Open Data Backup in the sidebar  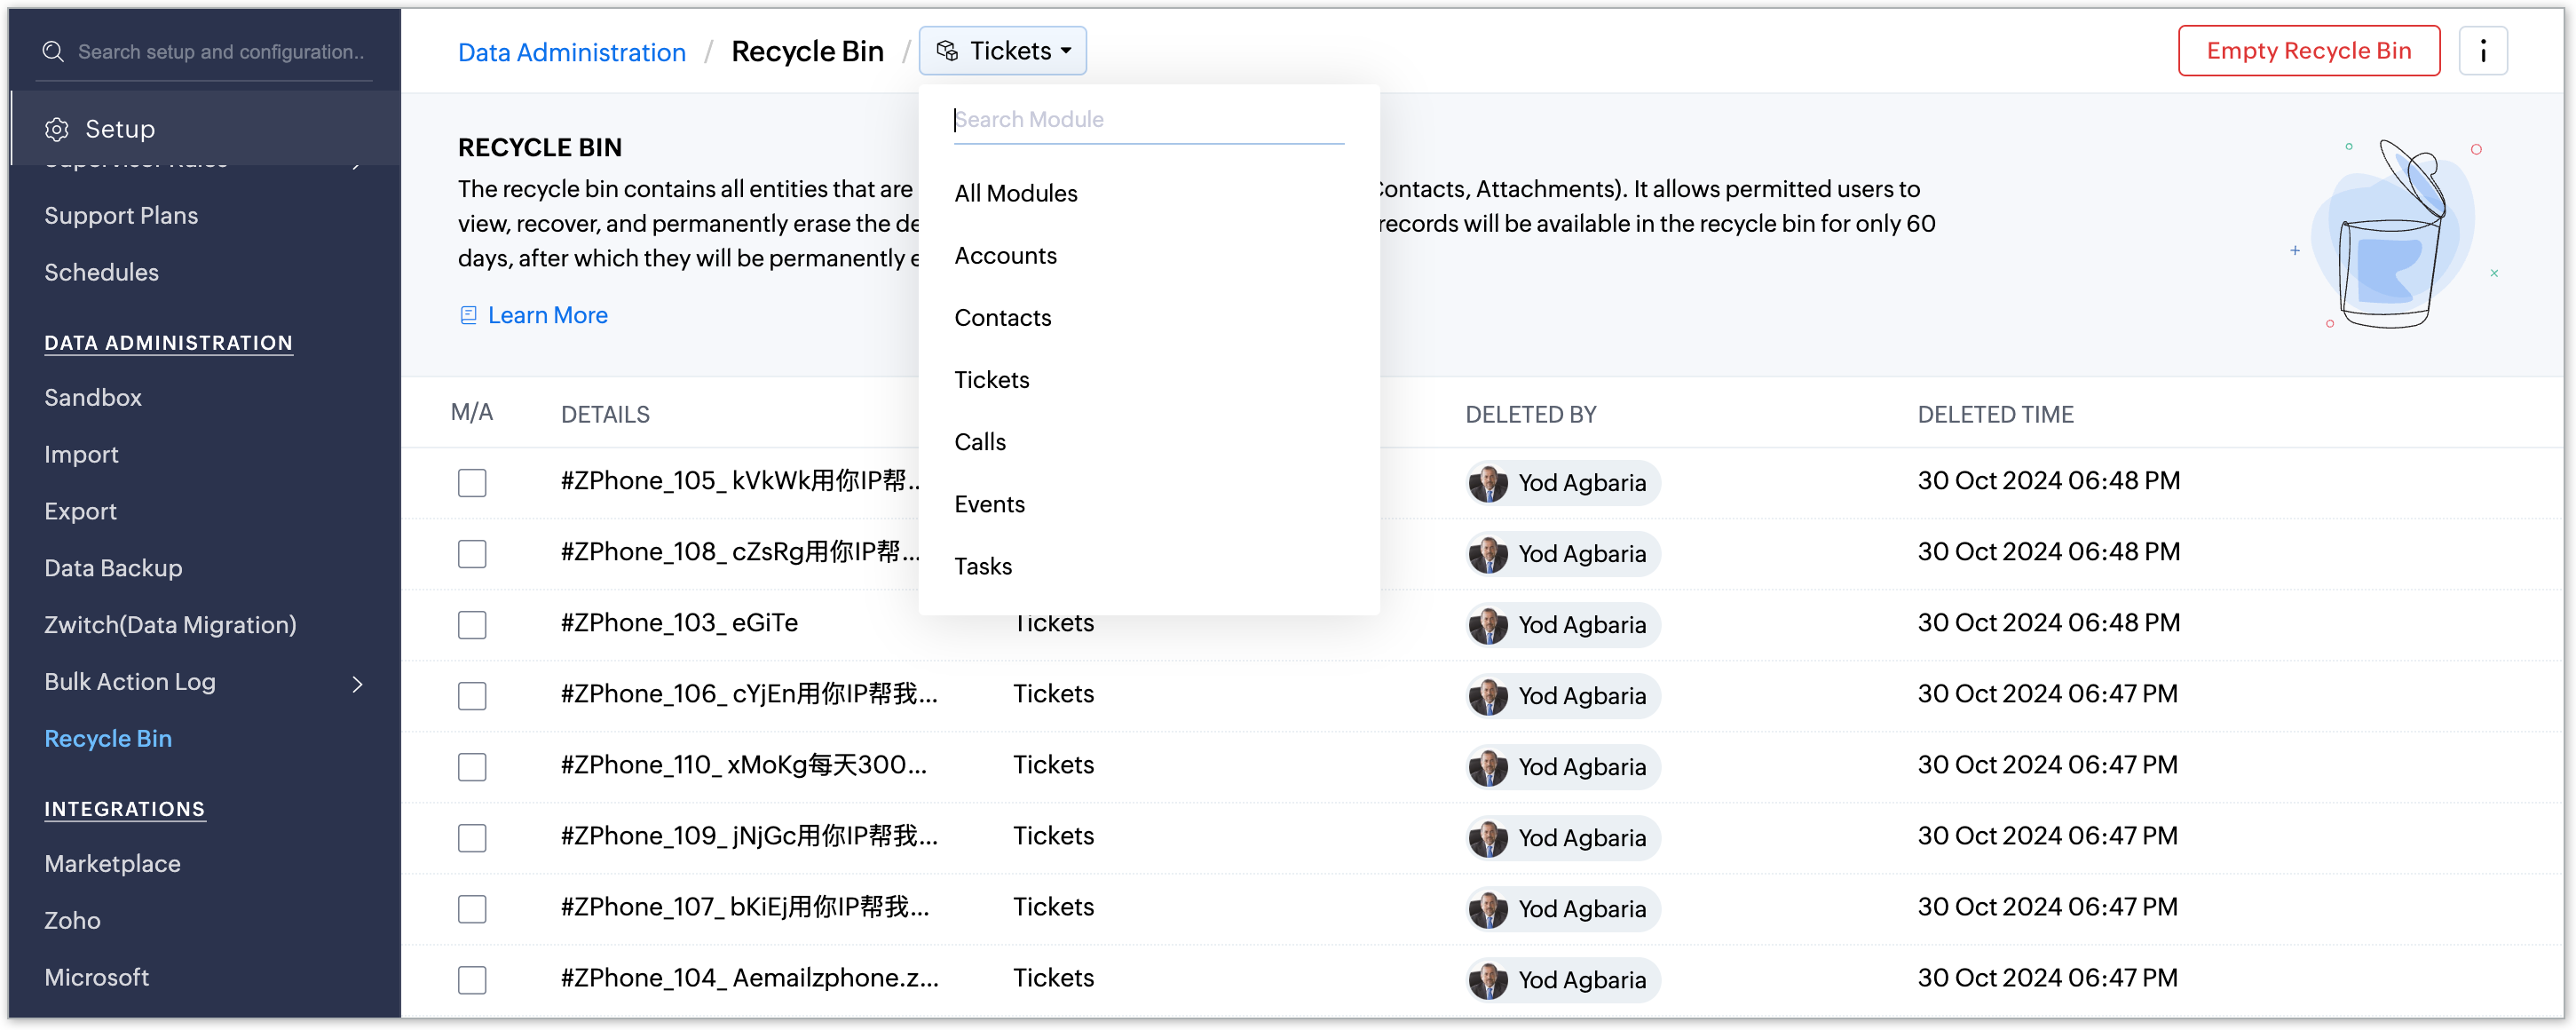113,568
